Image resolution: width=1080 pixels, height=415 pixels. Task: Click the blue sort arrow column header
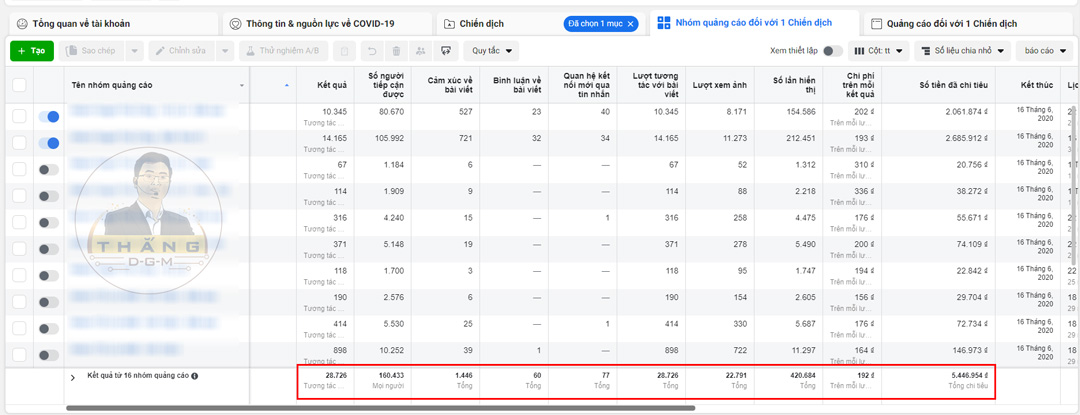[287, 85]
